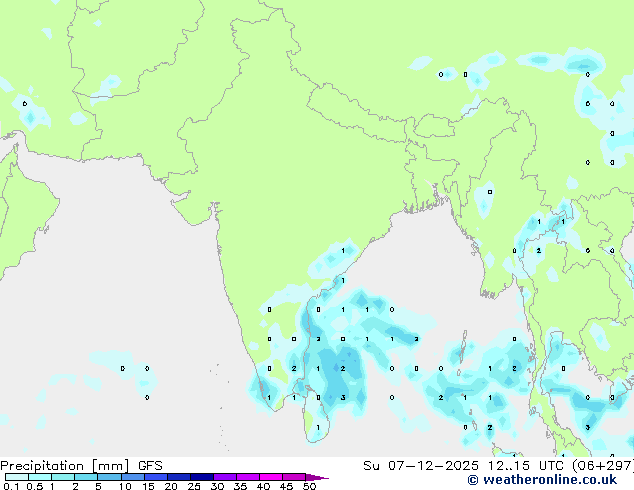
Task: Click the 0.1 legend label
Action: 11,486
